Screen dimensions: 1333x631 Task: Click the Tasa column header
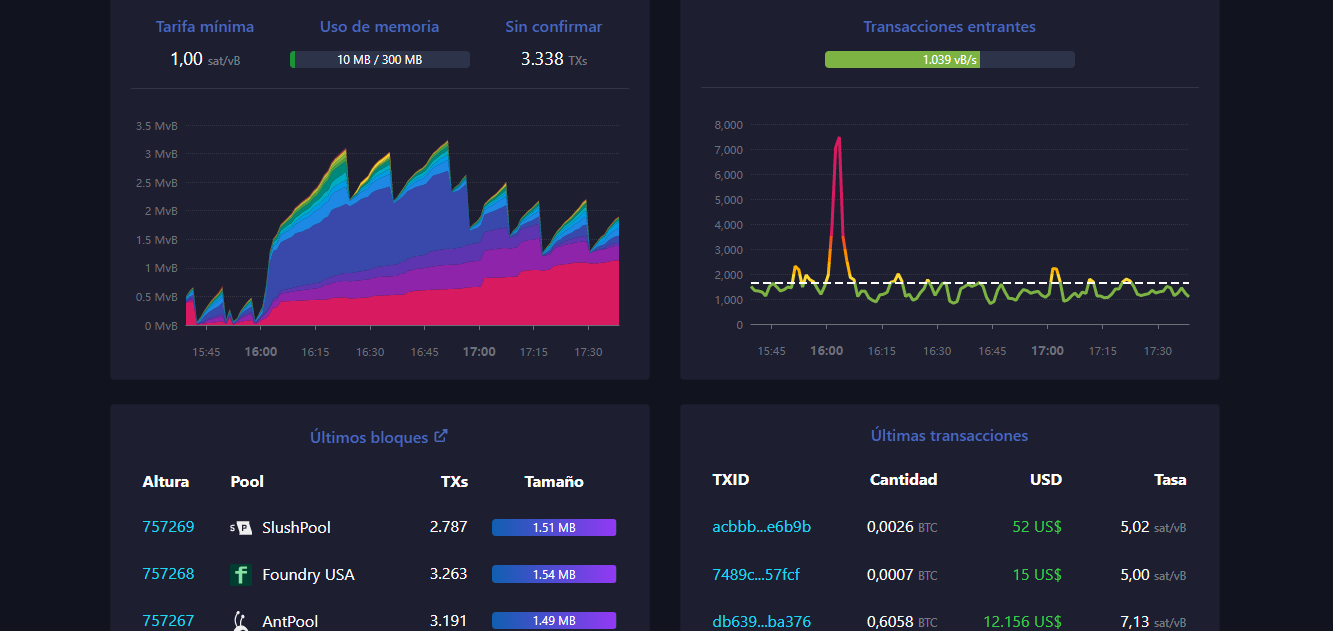[1170, 479]
